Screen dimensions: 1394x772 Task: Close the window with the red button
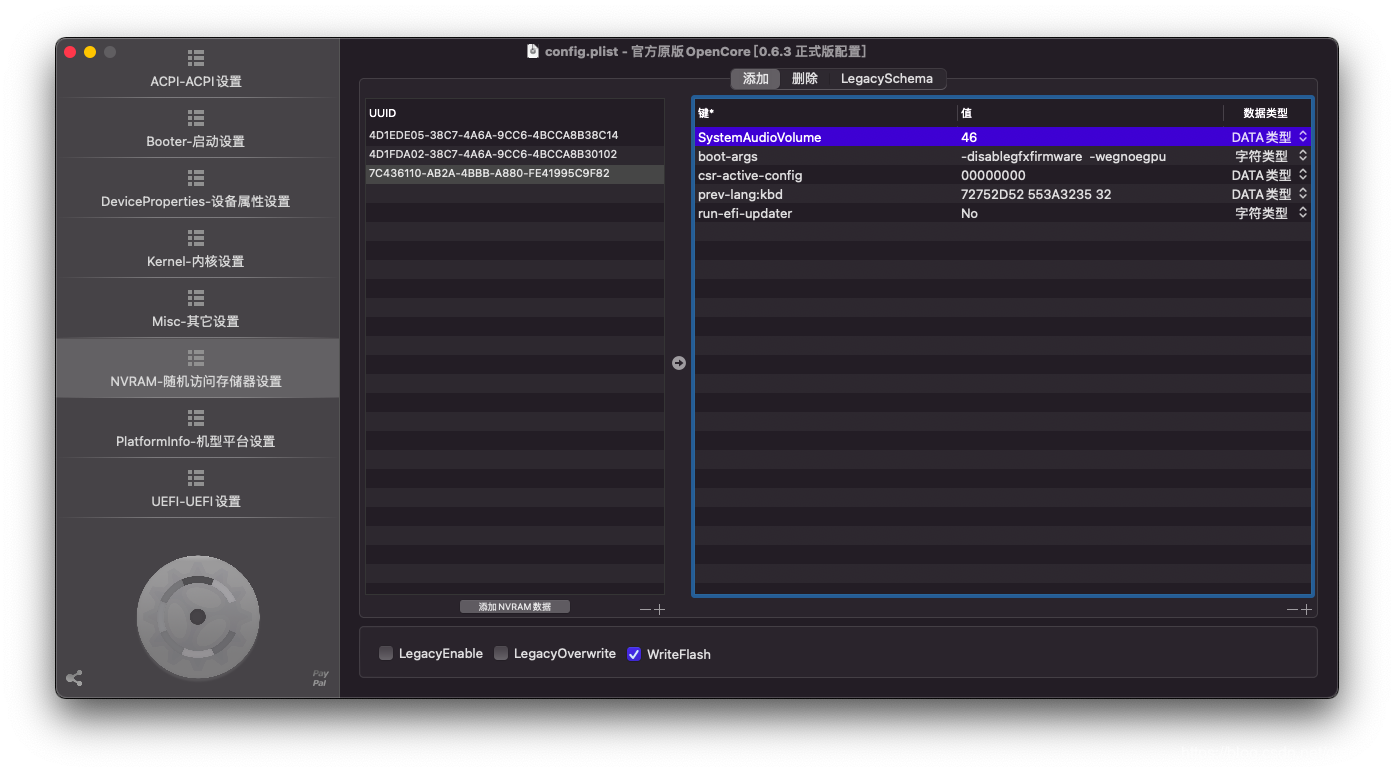pyautogui.click(x=70, y=52)
